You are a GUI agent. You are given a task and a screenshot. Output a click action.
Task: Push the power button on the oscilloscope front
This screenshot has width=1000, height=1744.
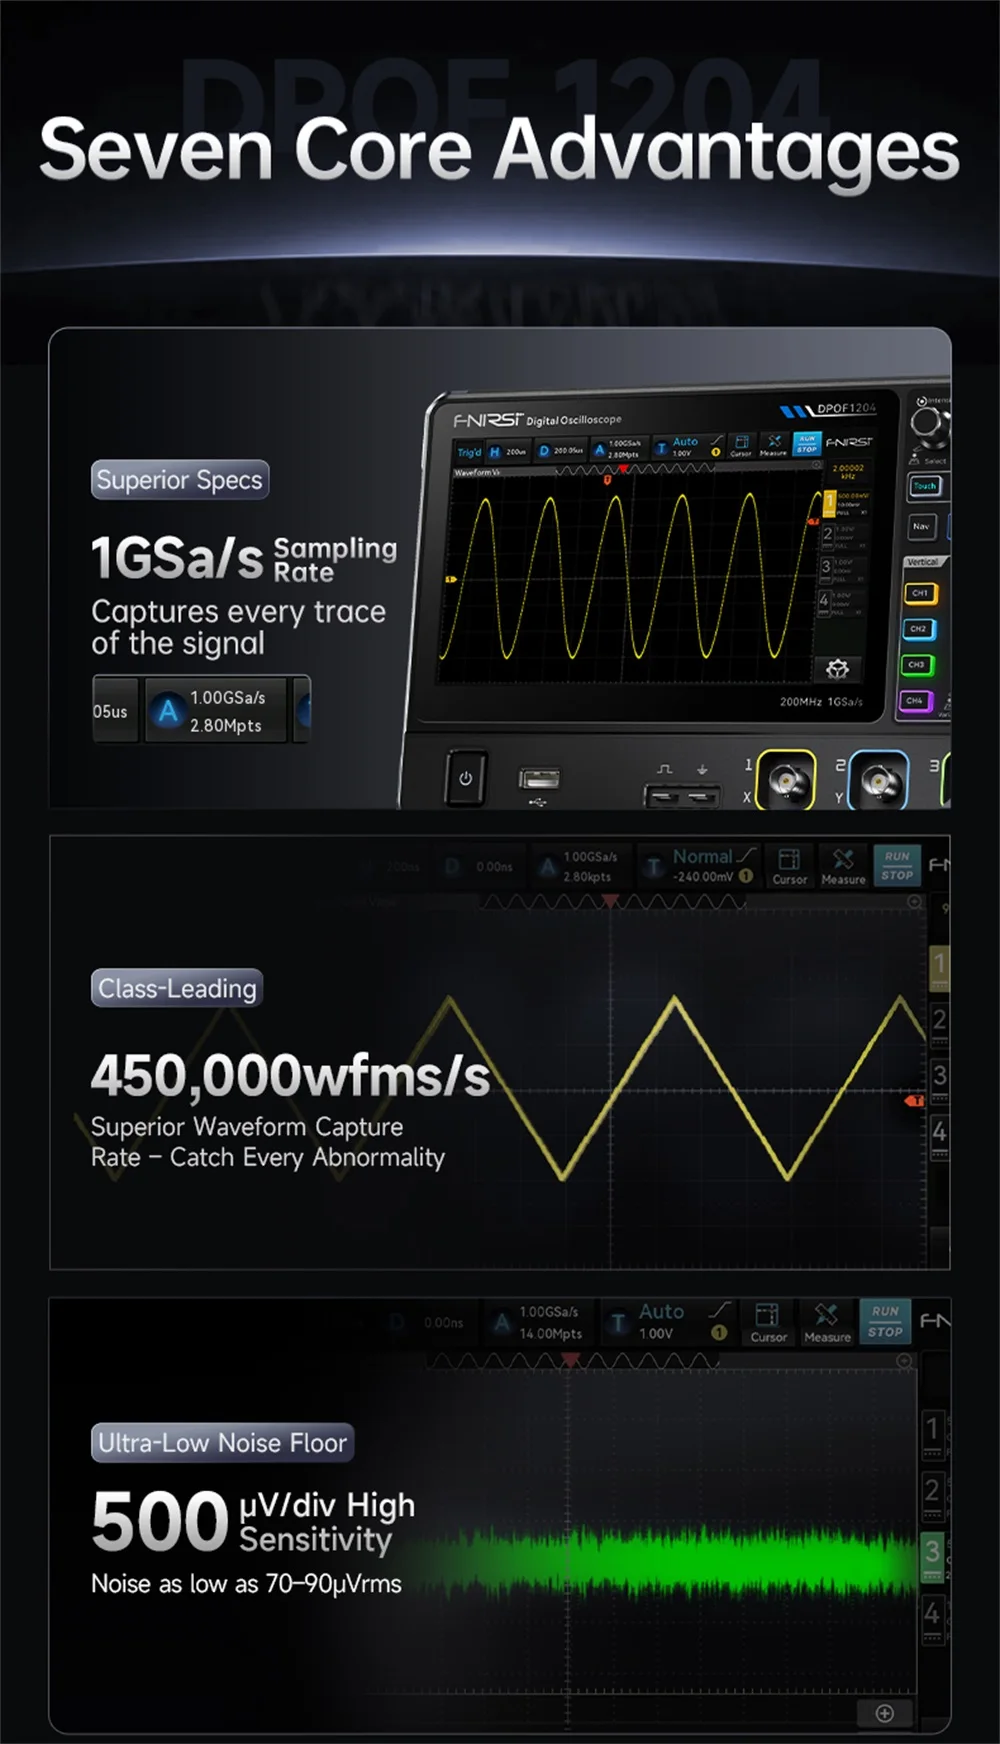click(x=465, y=778)
